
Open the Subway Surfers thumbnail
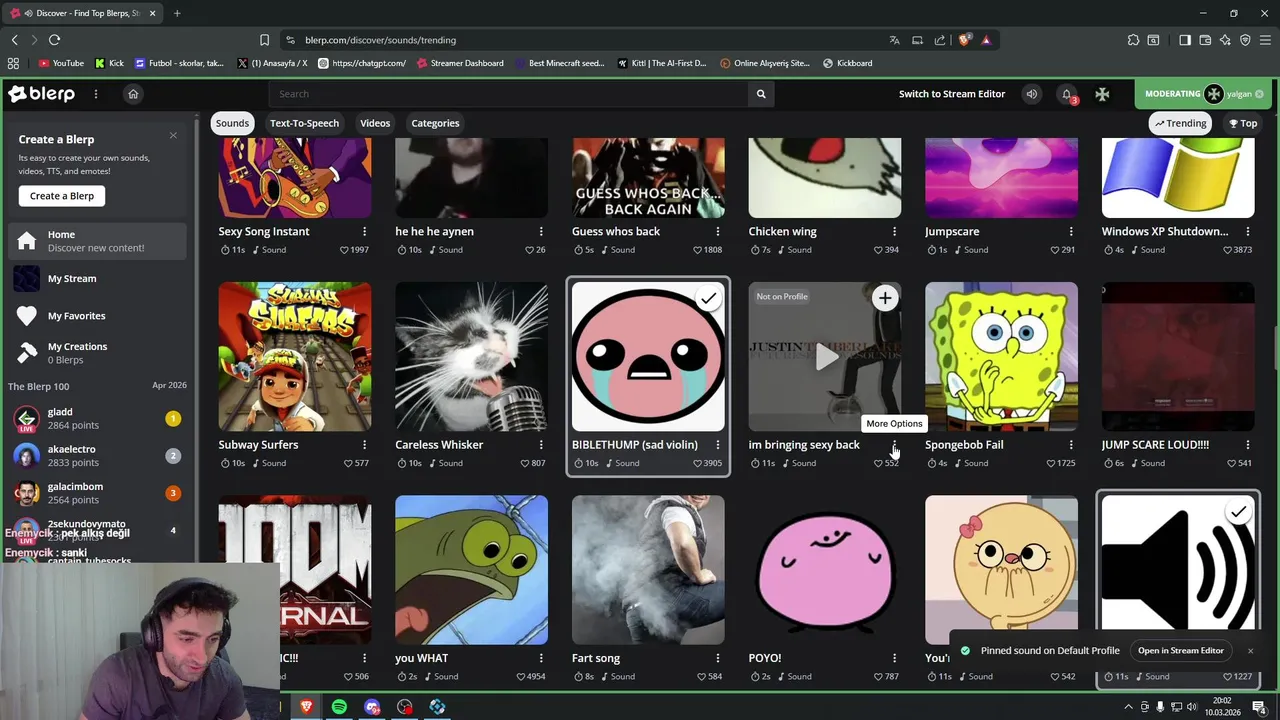tap(295, 357)
